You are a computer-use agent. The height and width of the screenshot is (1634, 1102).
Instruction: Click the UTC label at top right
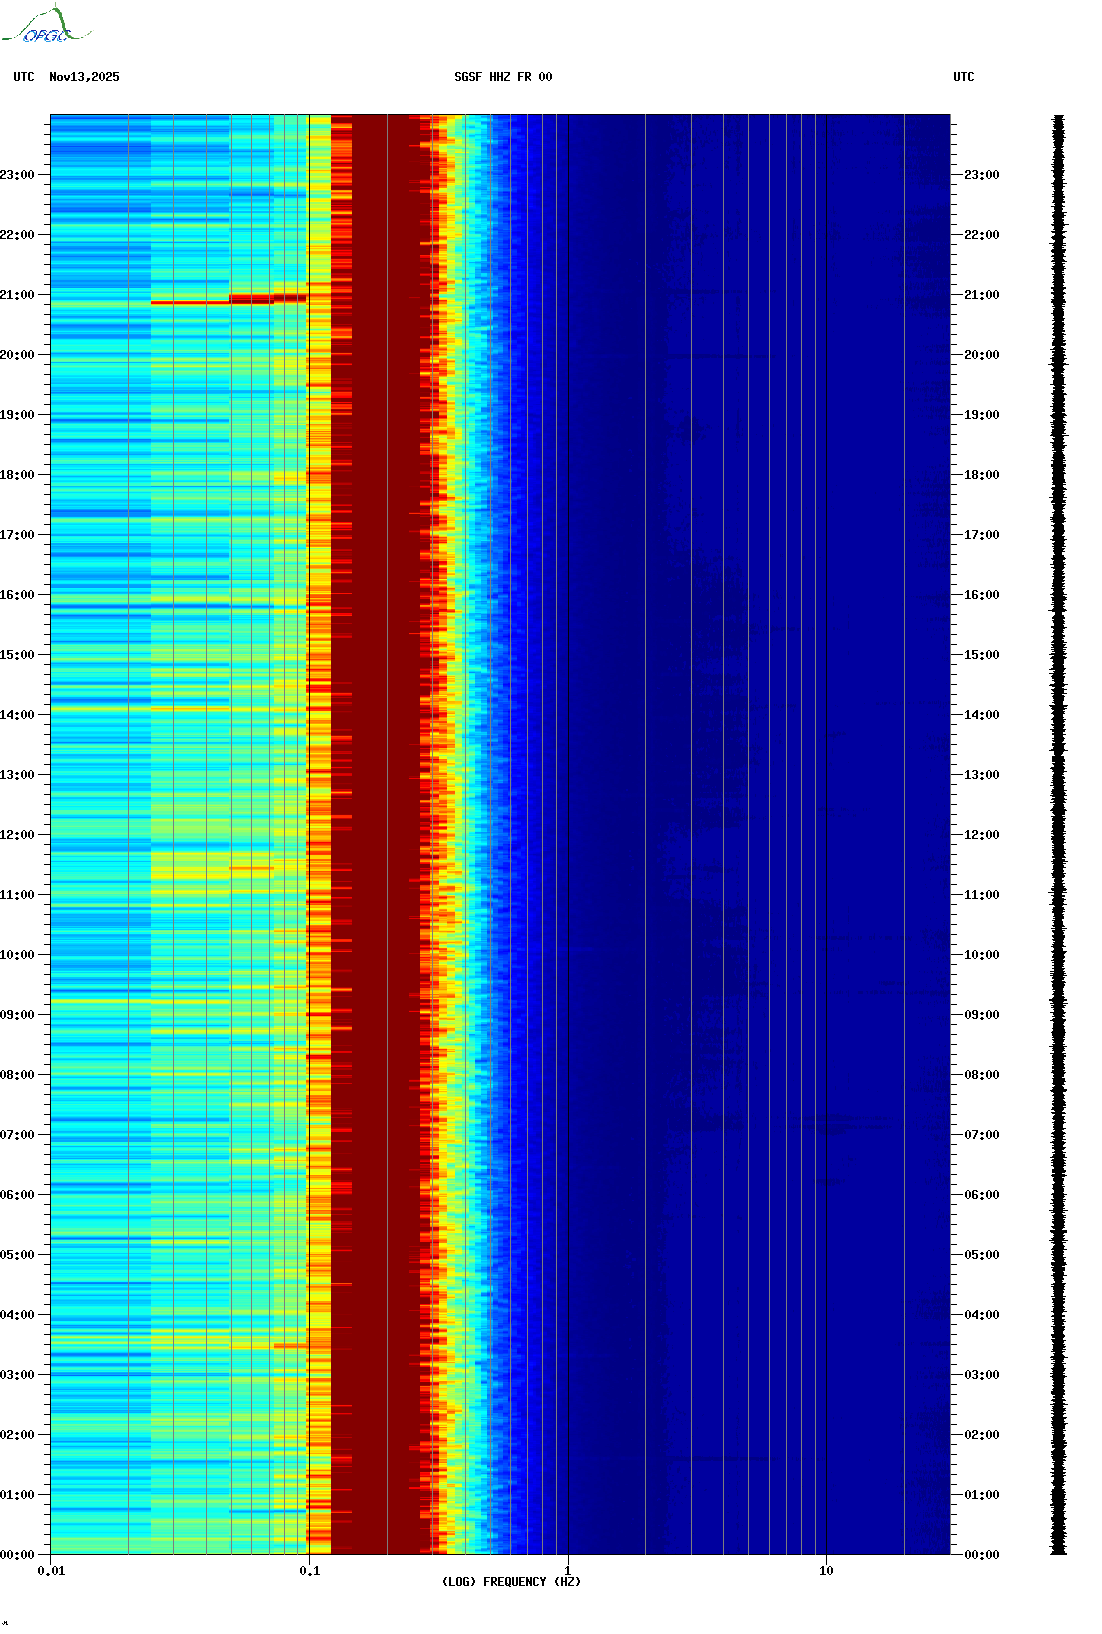(x=963, y=77)
